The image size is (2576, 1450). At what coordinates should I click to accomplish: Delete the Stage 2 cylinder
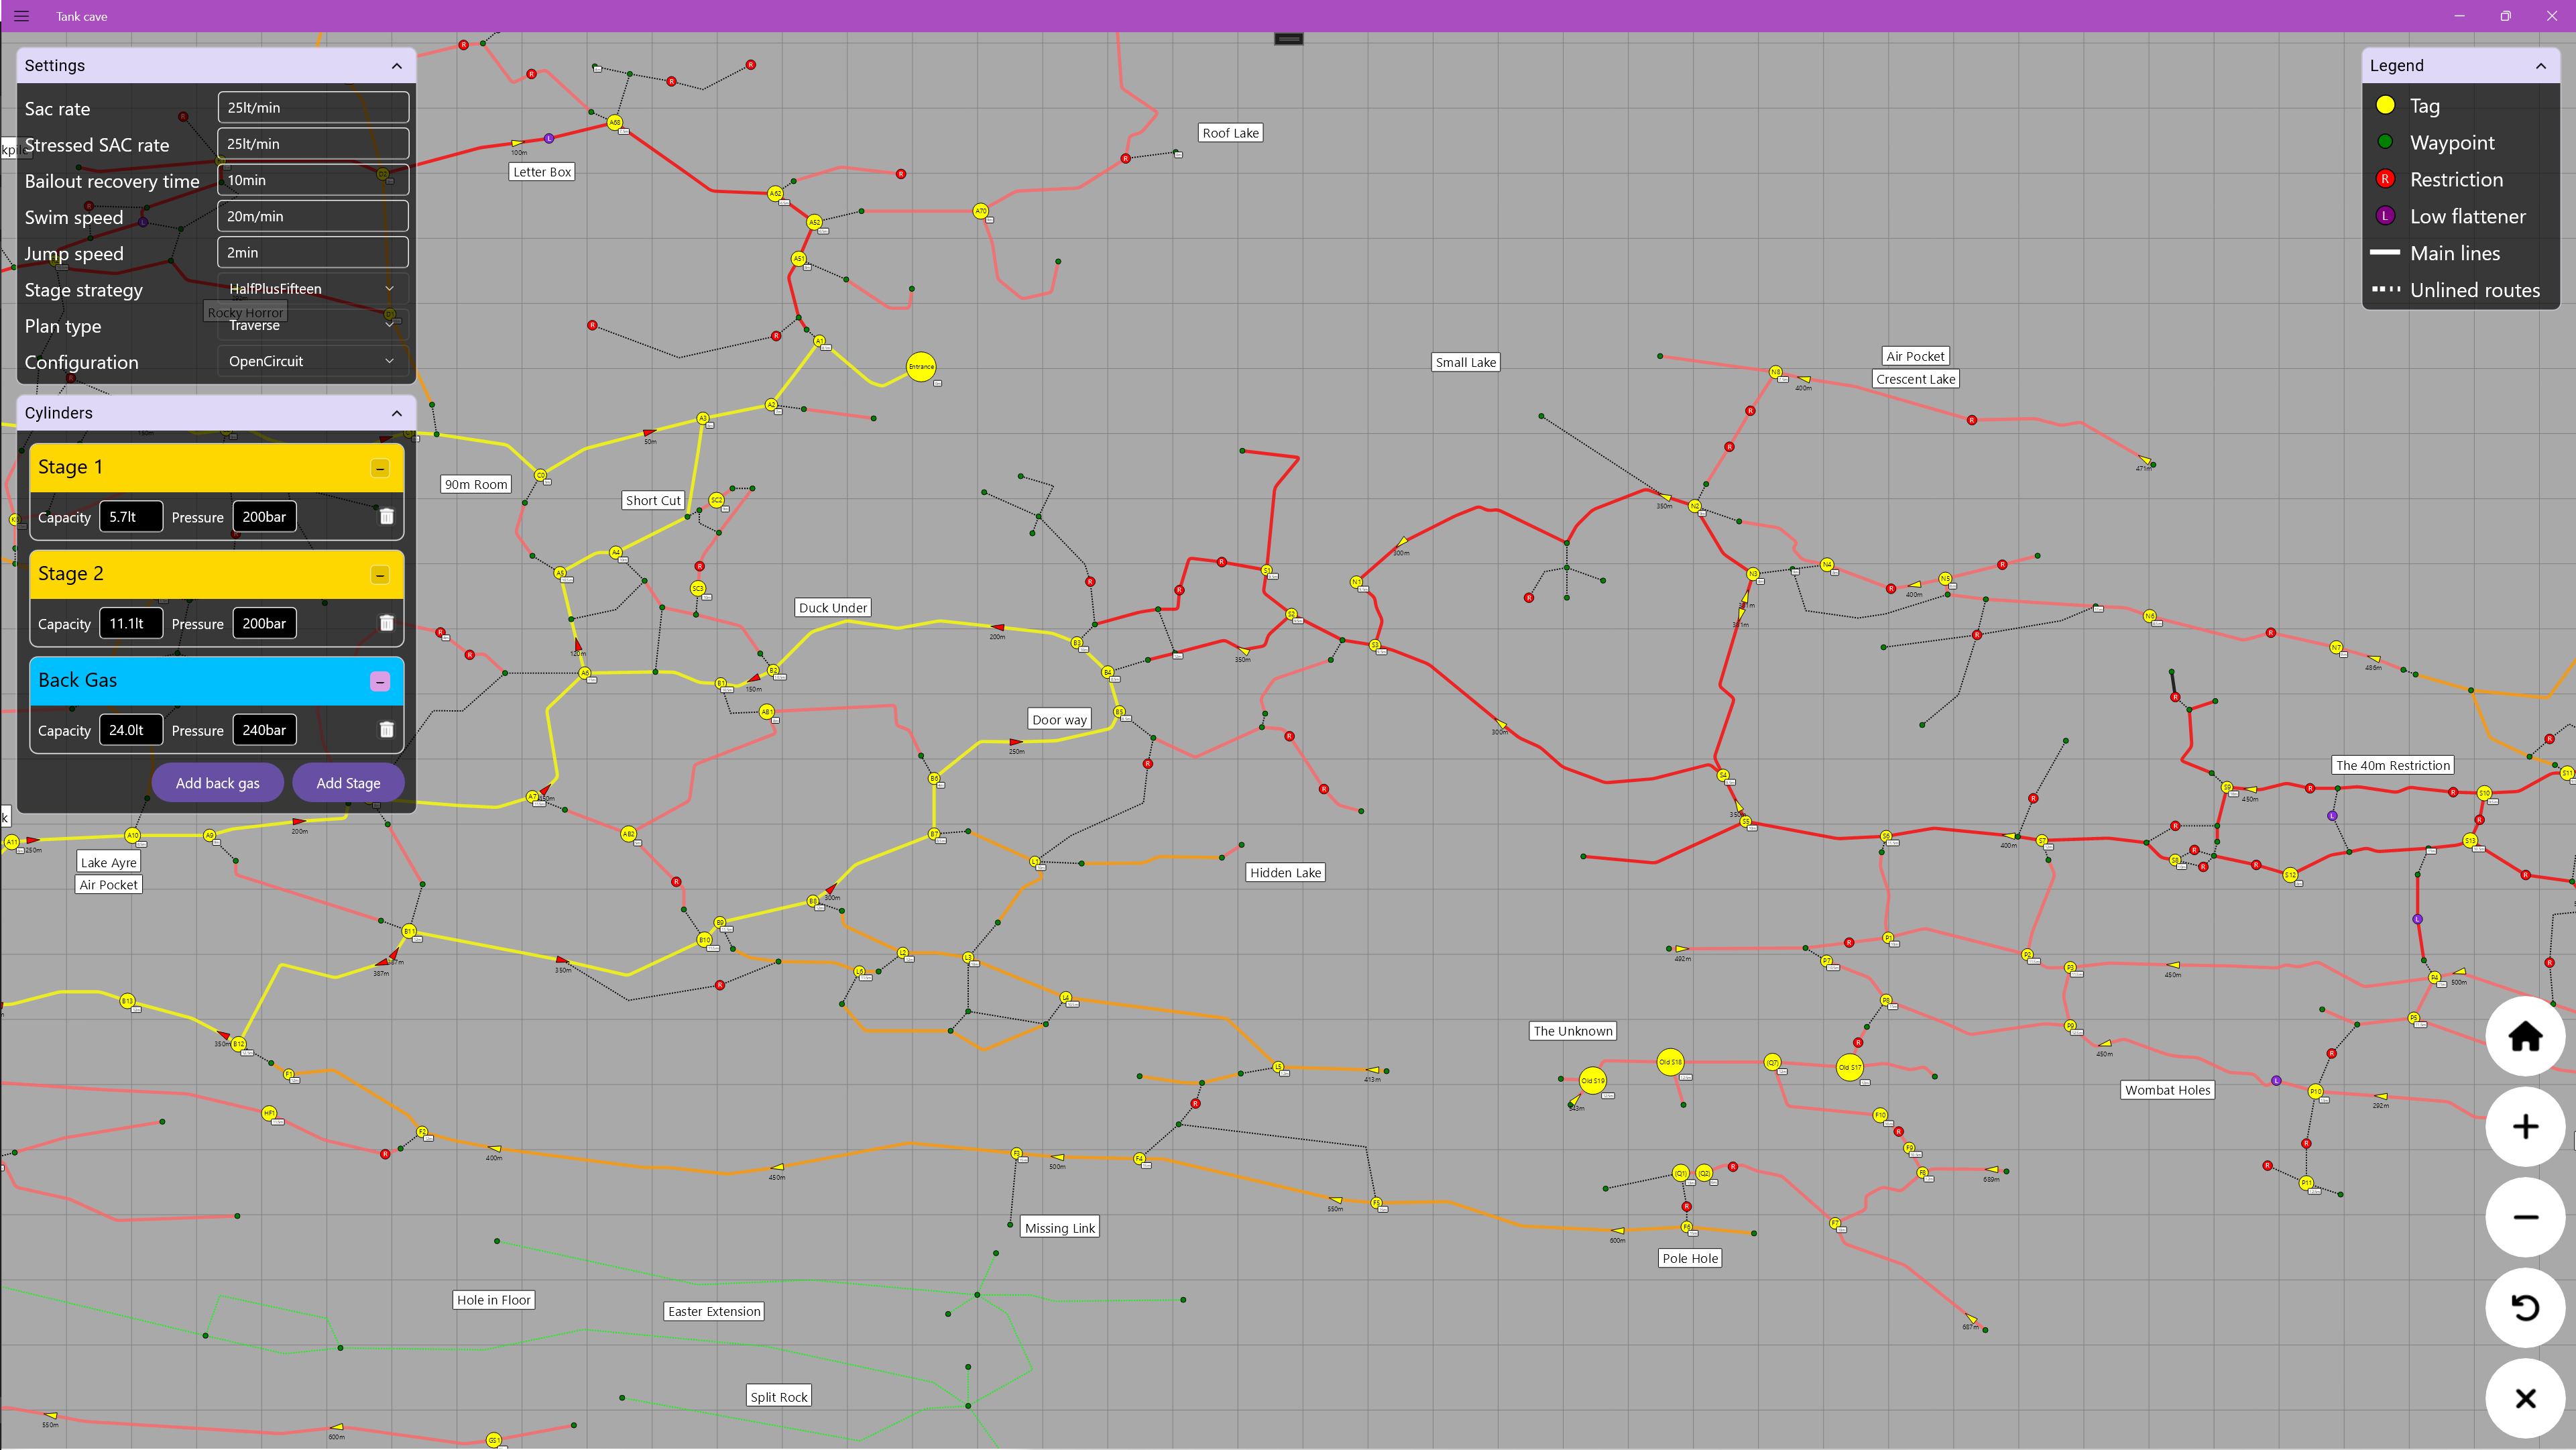[387, 623]
